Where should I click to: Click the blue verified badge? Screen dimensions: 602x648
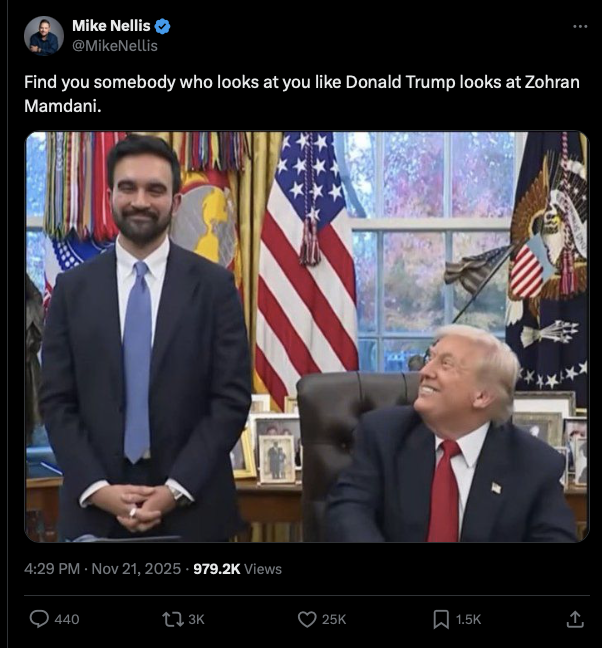point(162,26)
